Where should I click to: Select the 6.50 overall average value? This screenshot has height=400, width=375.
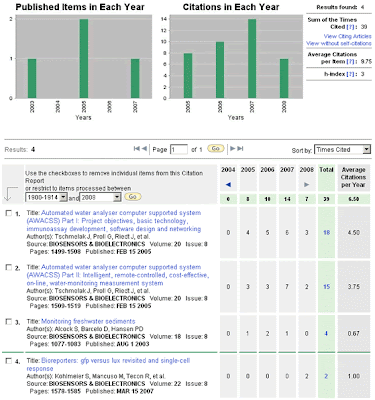tap(354, 199)
